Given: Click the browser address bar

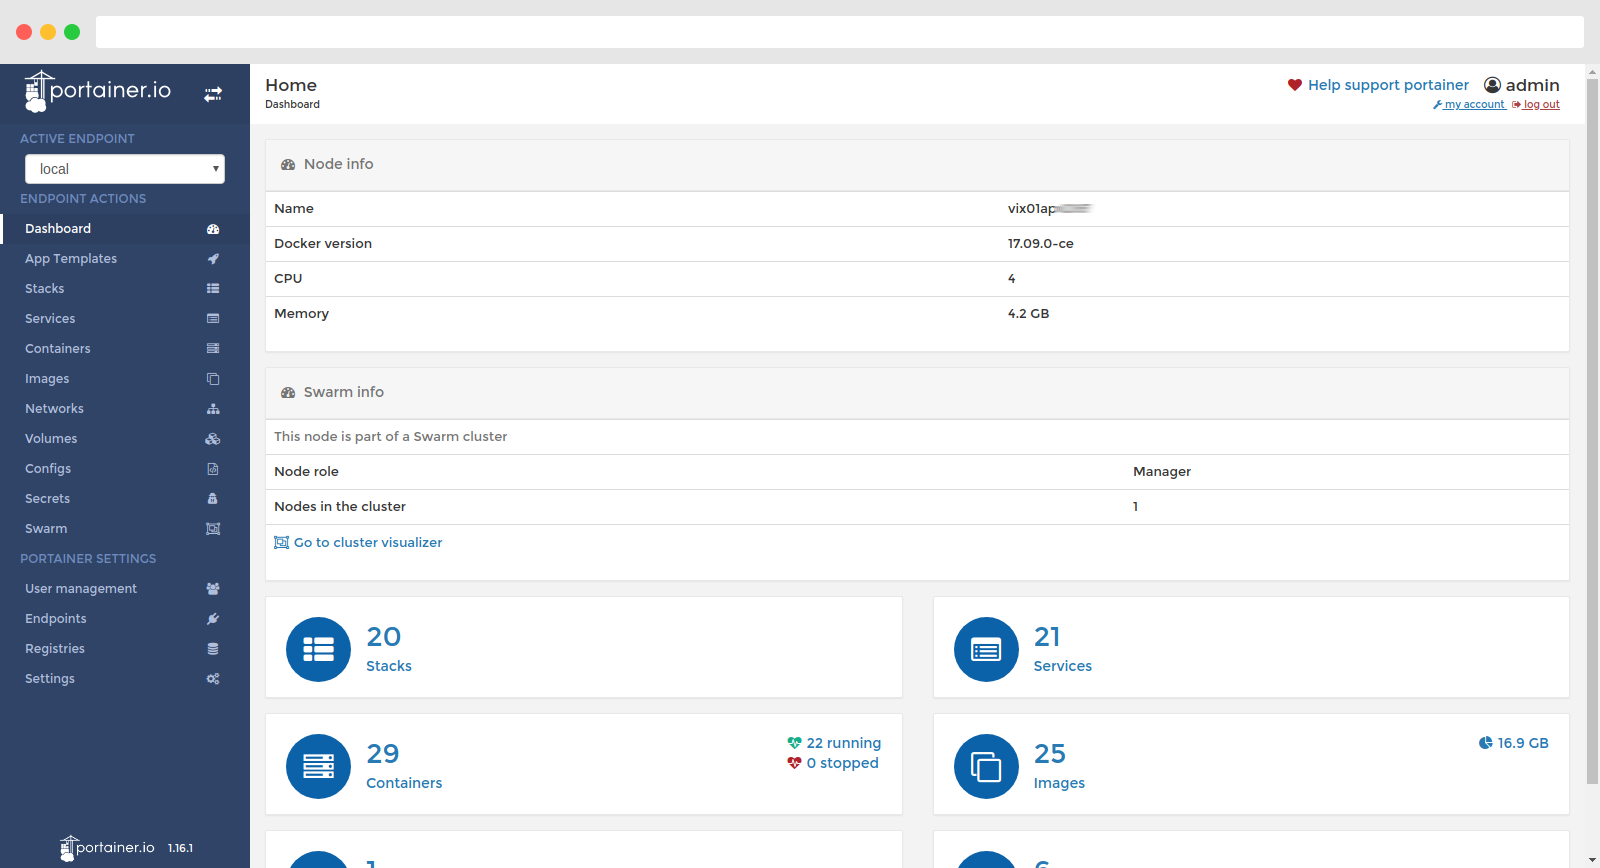Looking at the screenshot, I should click(840, 32).
